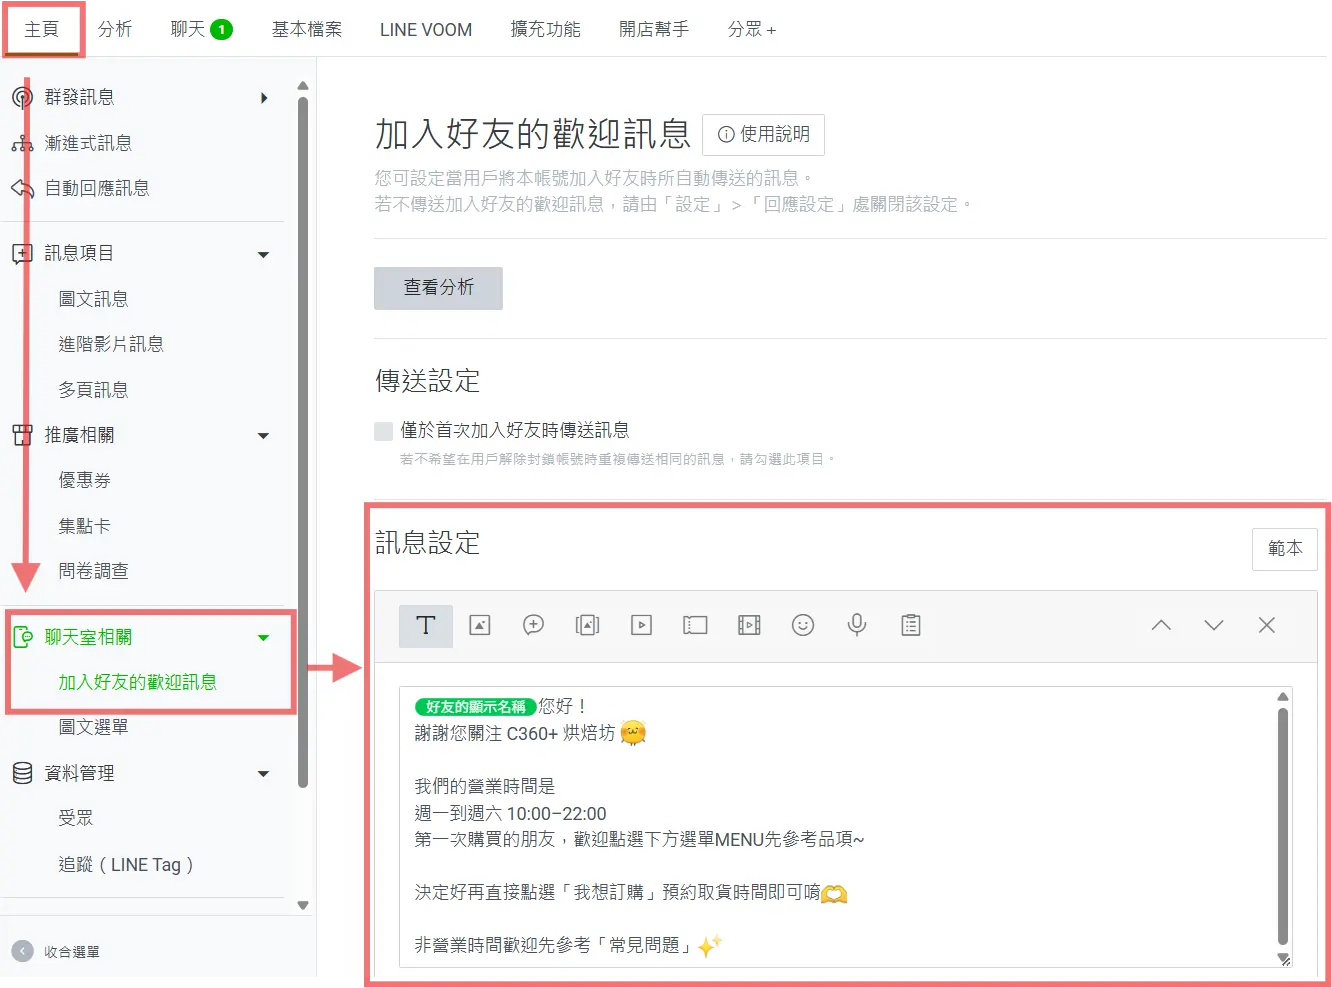This screenshot has width=1332, height=988.
Task: Select the video message type icon
Action: [642, 626]
